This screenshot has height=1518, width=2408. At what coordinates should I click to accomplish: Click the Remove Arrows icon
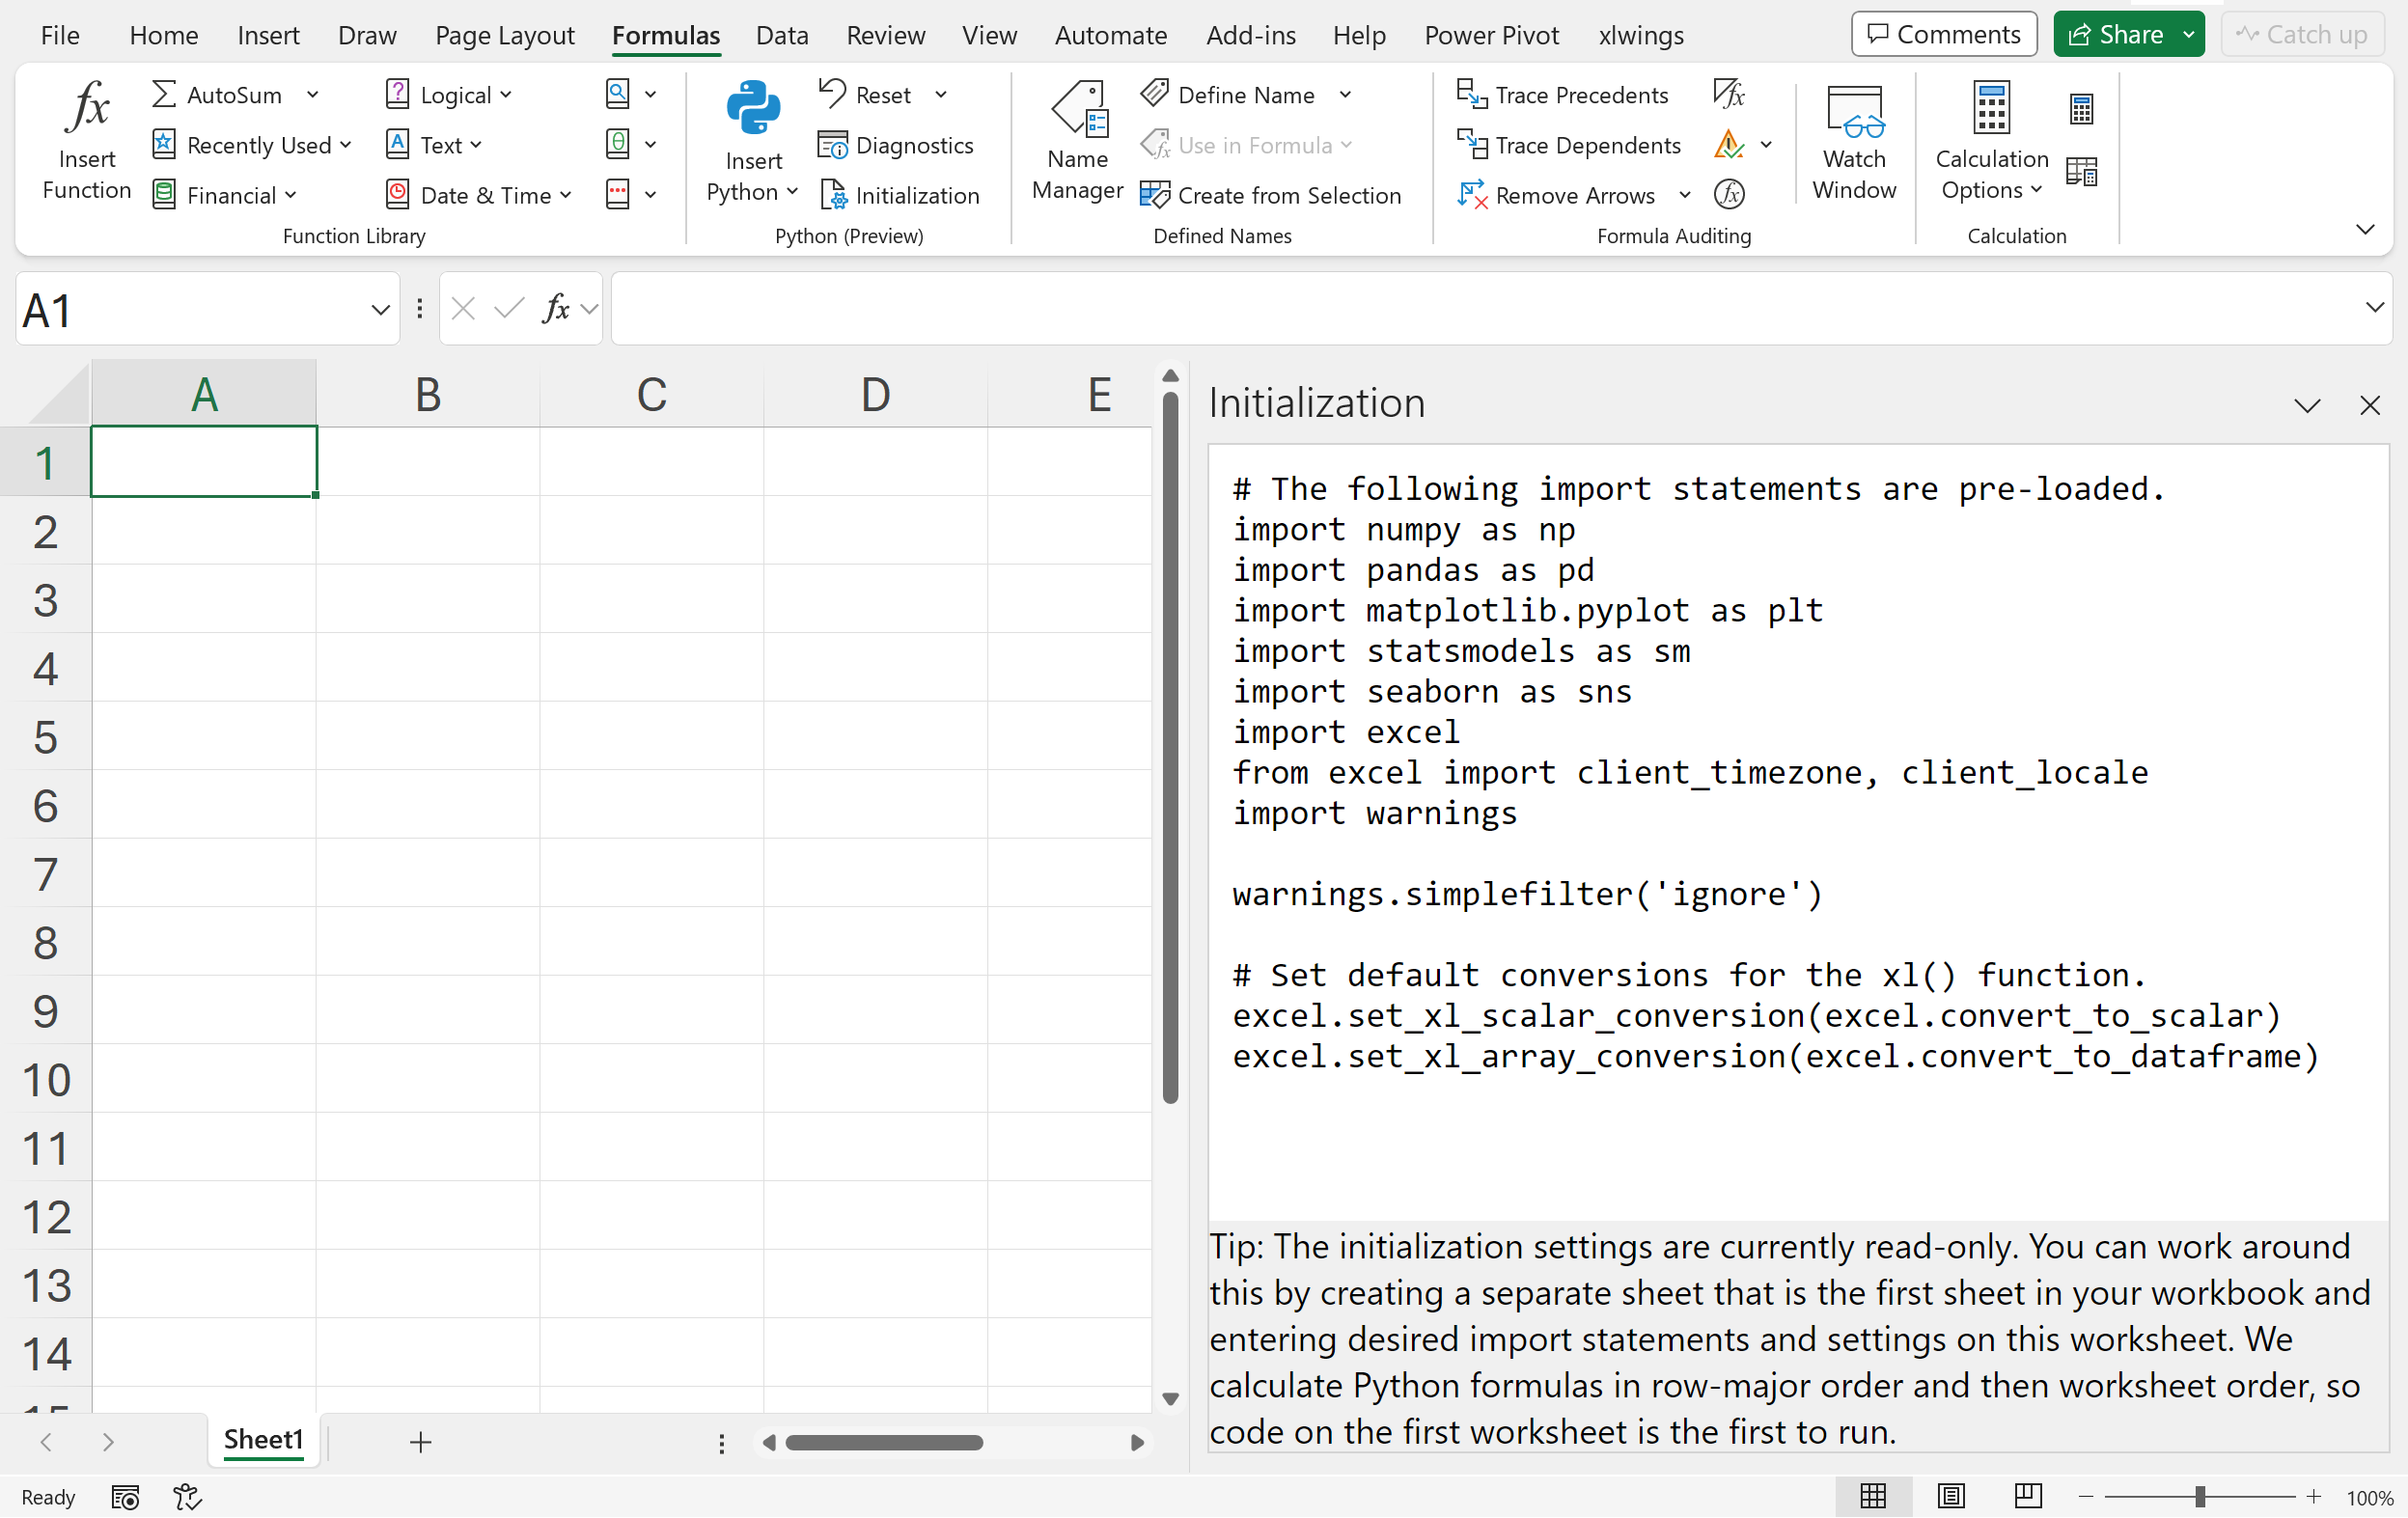1472,195
